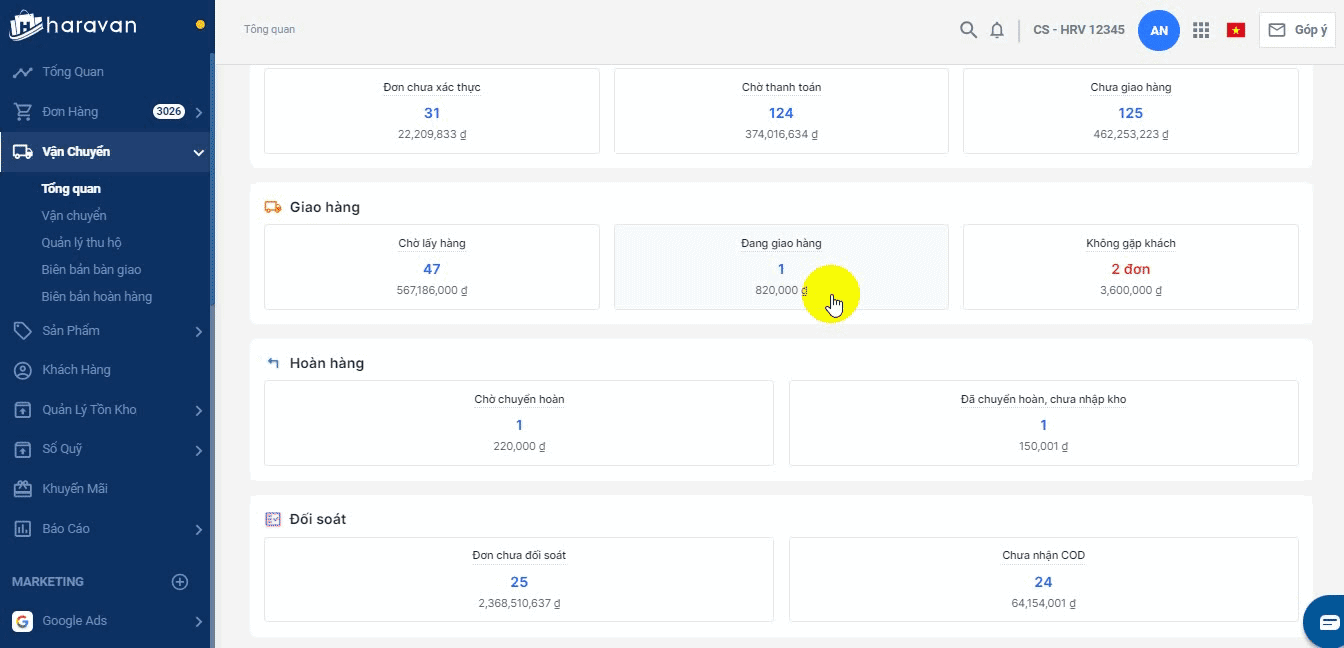Expand the Báo Cáo submenu arrow
This screenshot has width=1344, height=648.
198,529
